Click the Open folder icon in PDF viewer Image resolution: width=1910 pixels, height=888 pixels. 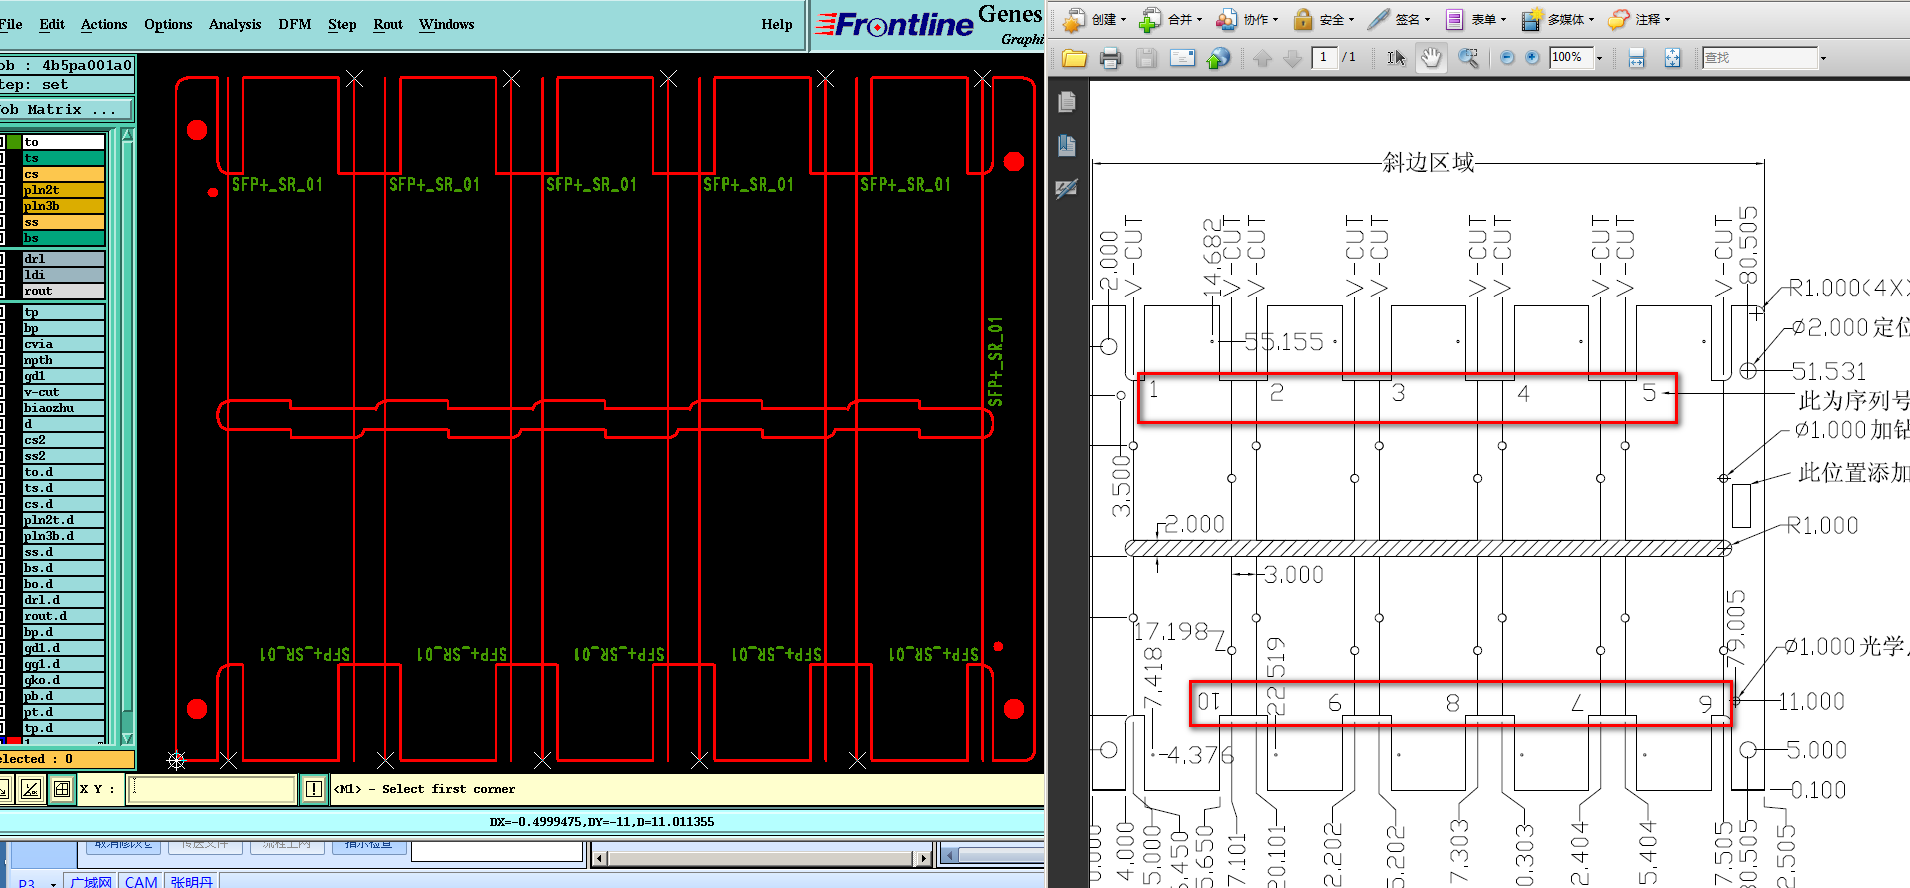[1074, 58]
